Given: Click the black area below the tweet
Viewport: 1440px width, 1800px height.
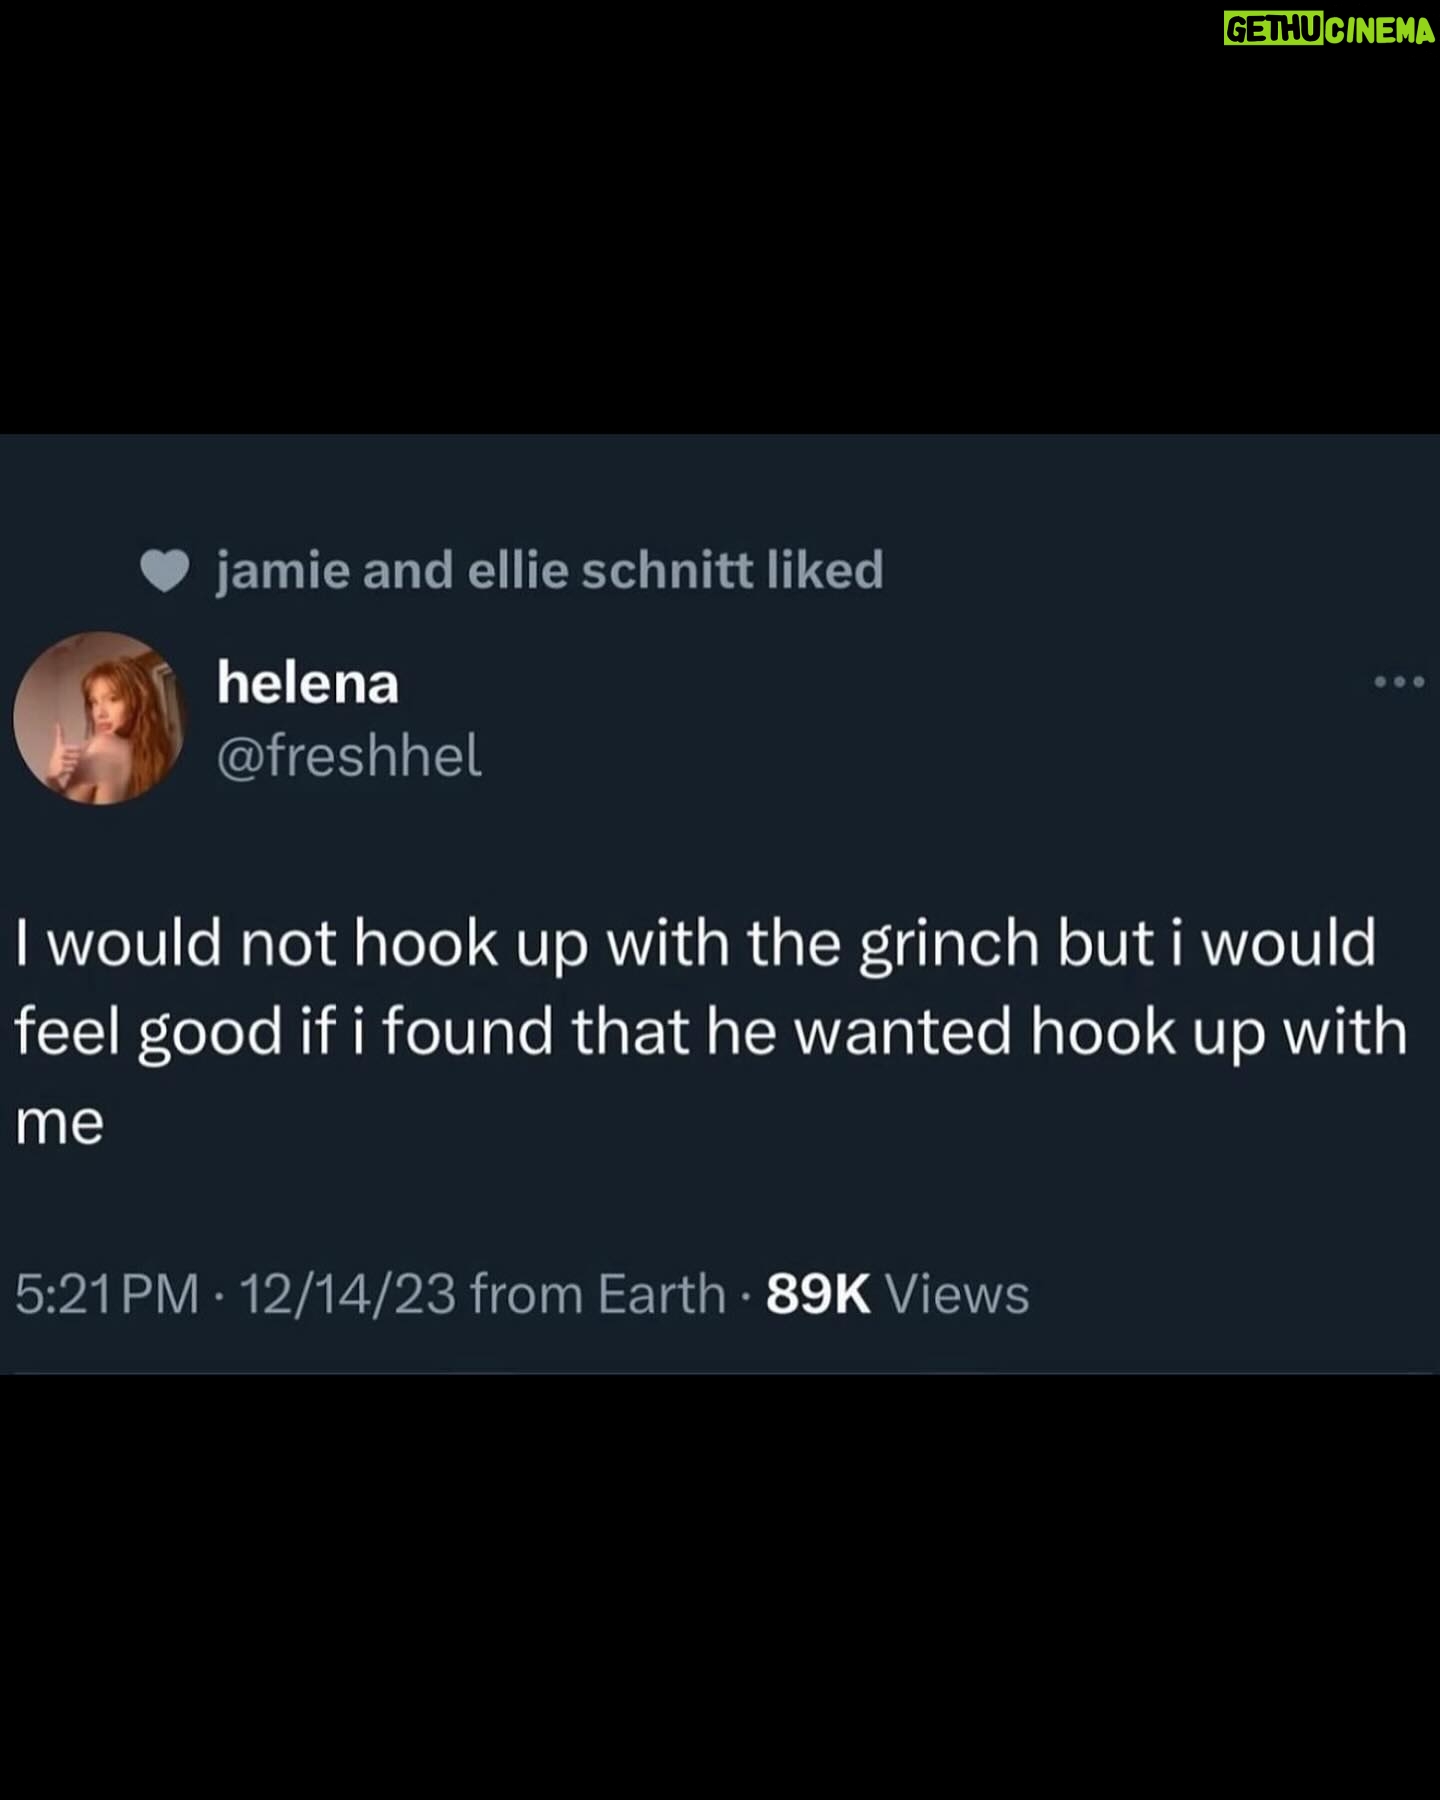Looking at the screenshot, I should point(720,1587).
